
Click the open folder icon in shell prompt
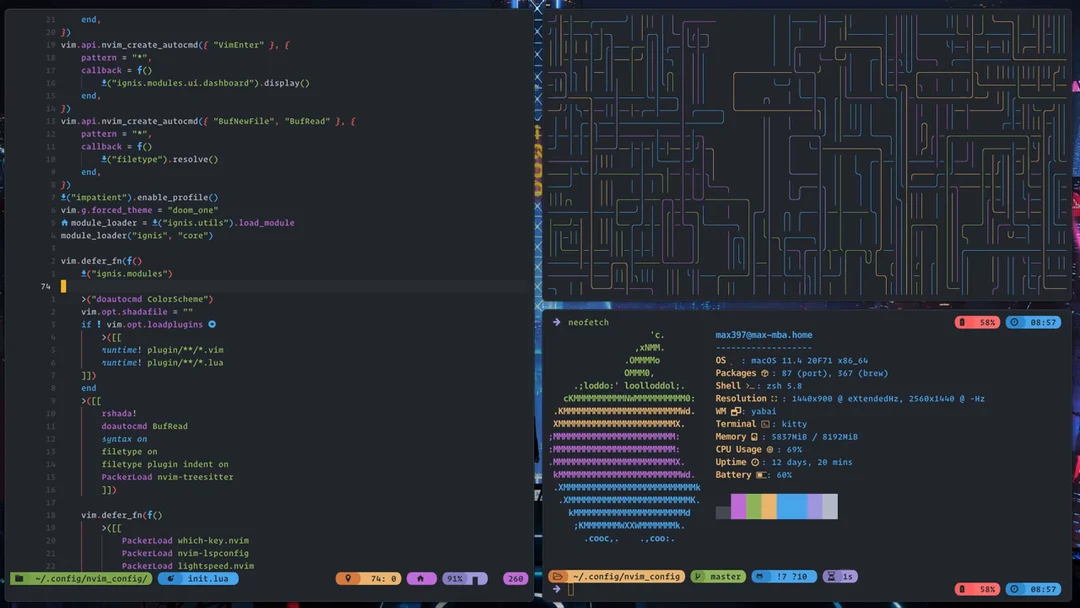pos(557,576)
